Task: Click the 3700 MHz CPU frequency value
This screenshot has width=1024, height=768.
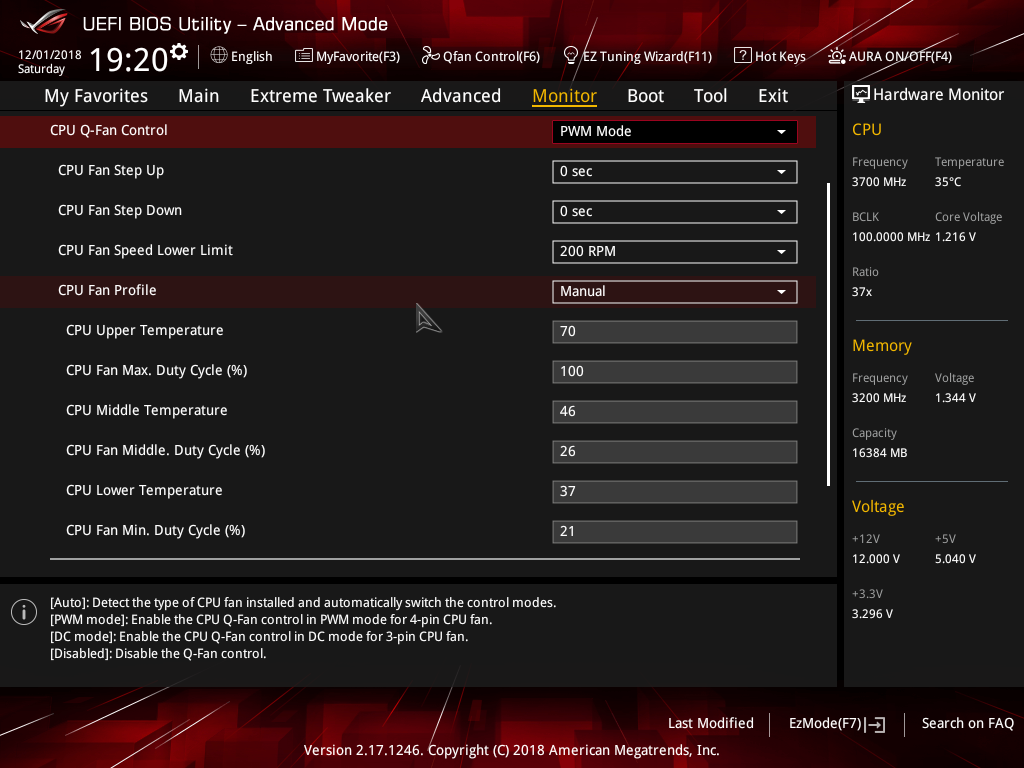Action: [x=878, y=182]
